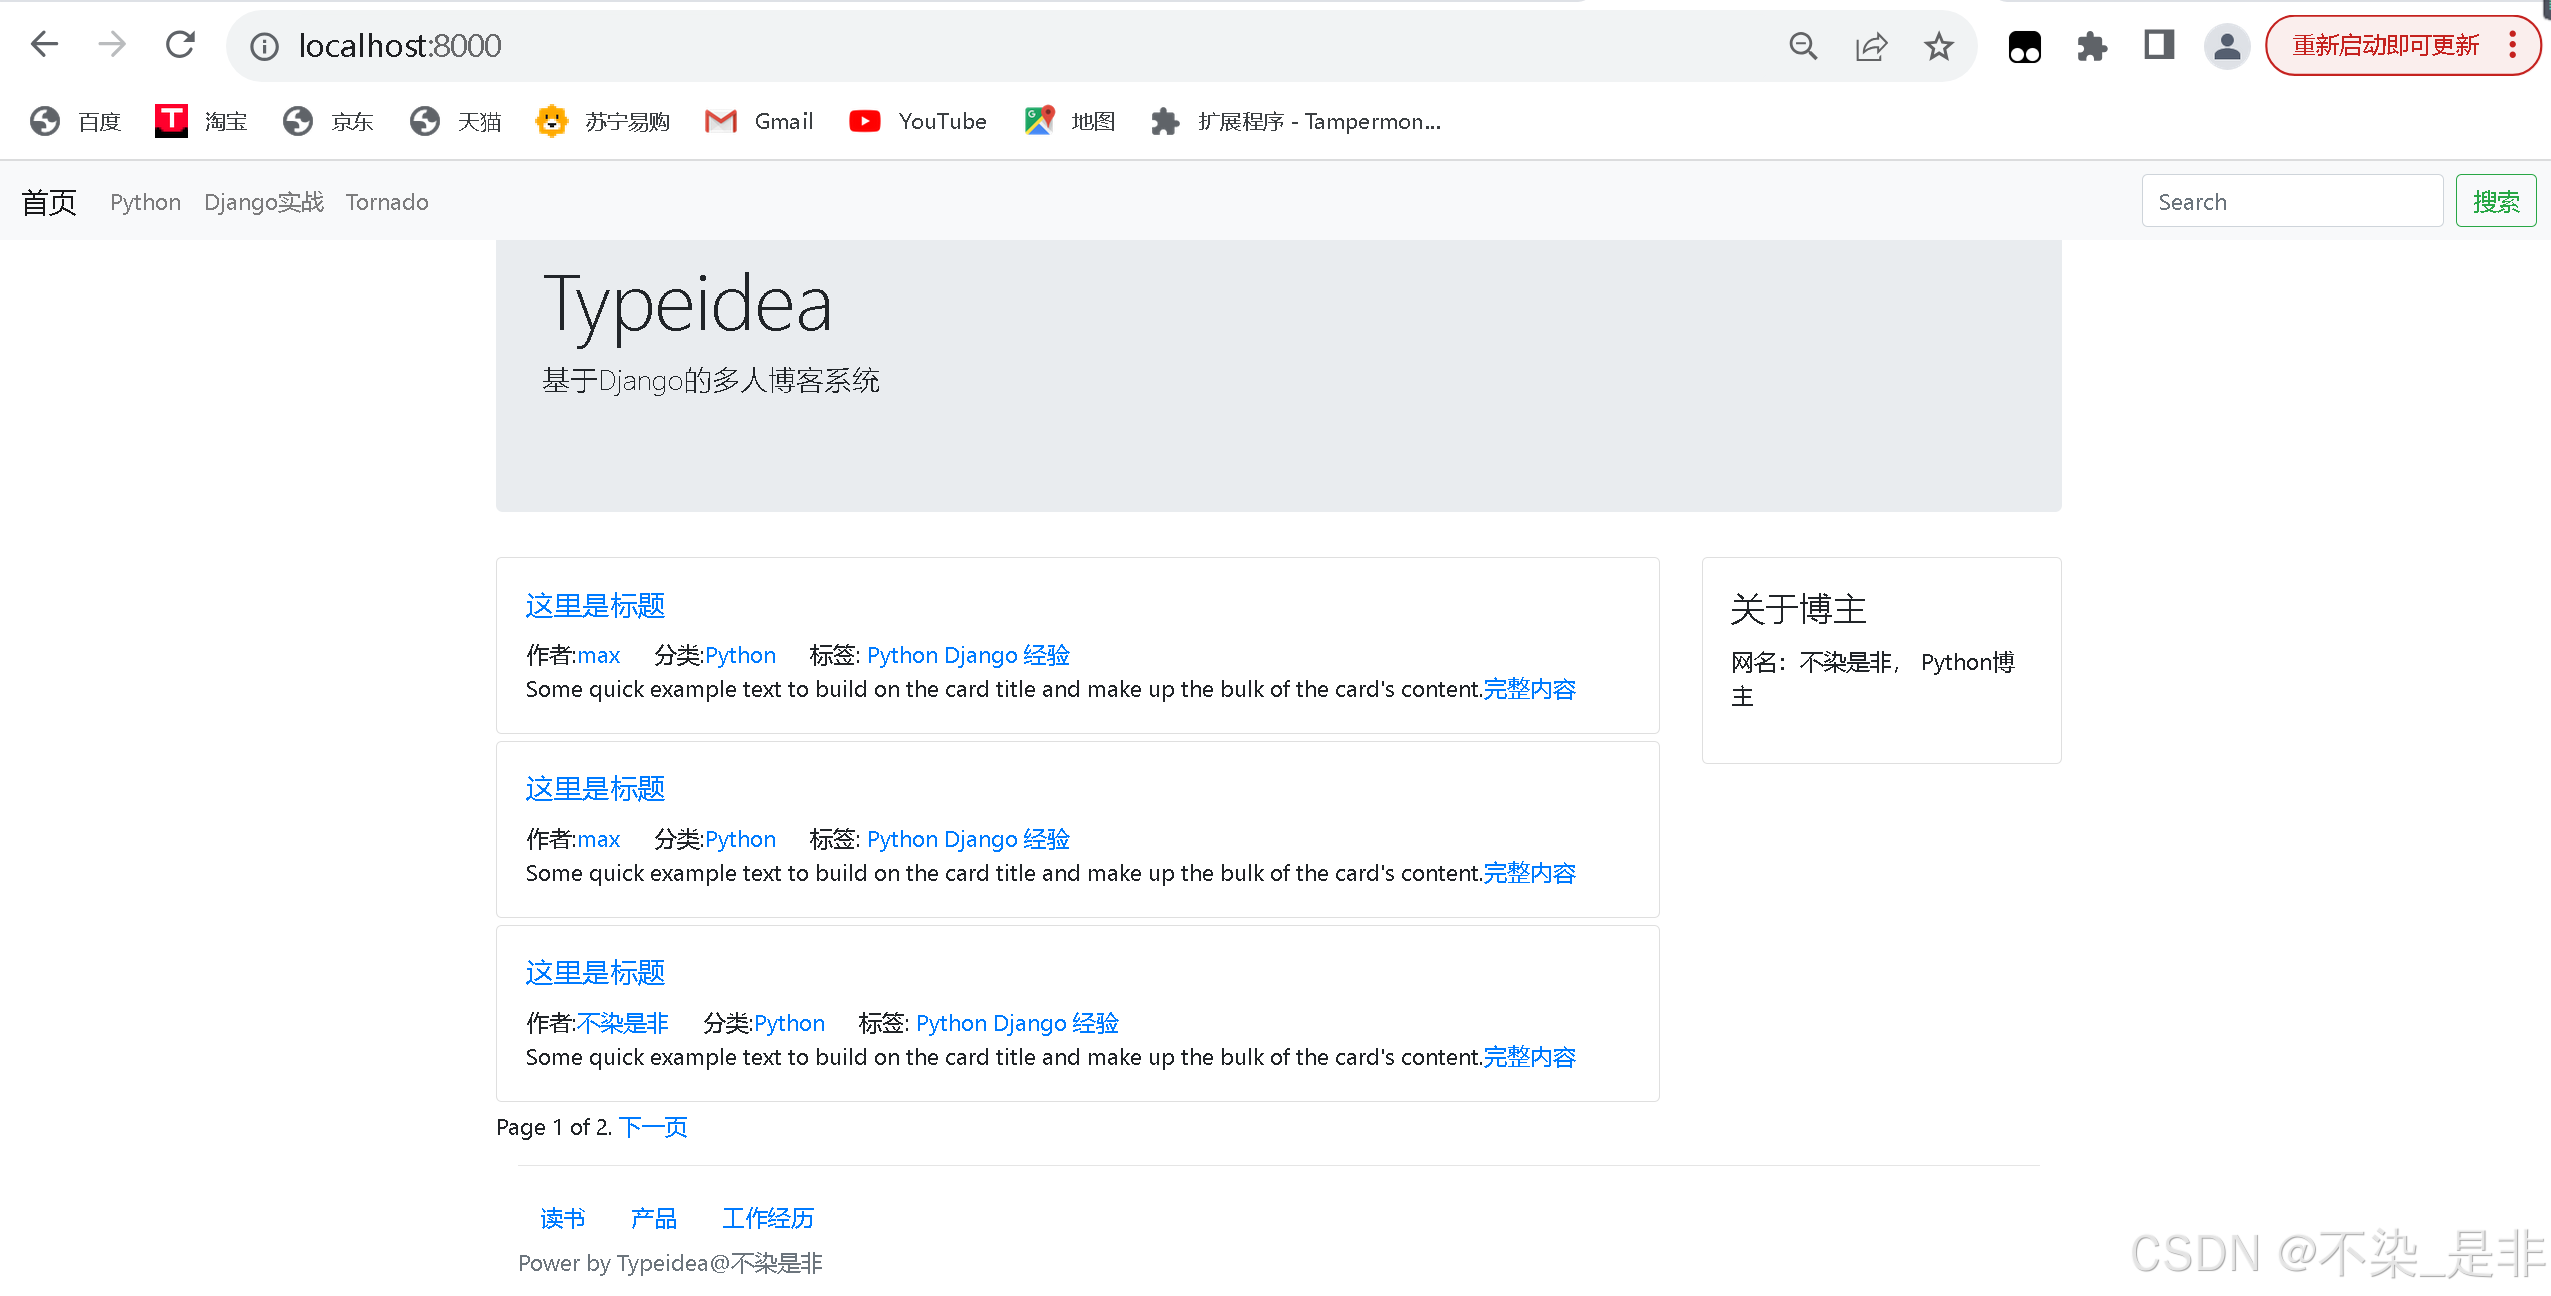This screenshot has height=1296, width=2551.
Task: Open 完整内容 of the first post
Action: coord(1529,689)
